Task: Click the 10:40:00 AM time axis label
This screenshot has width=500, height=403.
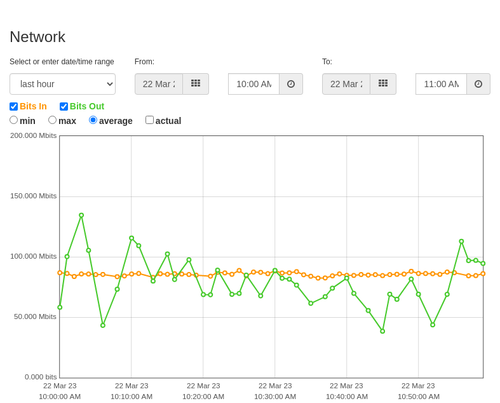Action: [x=347, y=397]
